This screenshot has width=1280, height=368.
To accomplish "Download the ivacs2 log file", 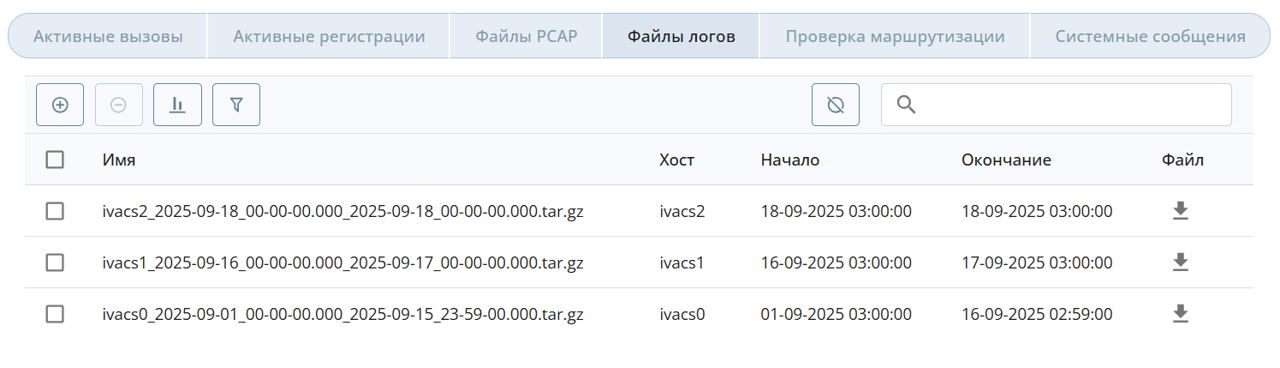I will (1180, 211).
